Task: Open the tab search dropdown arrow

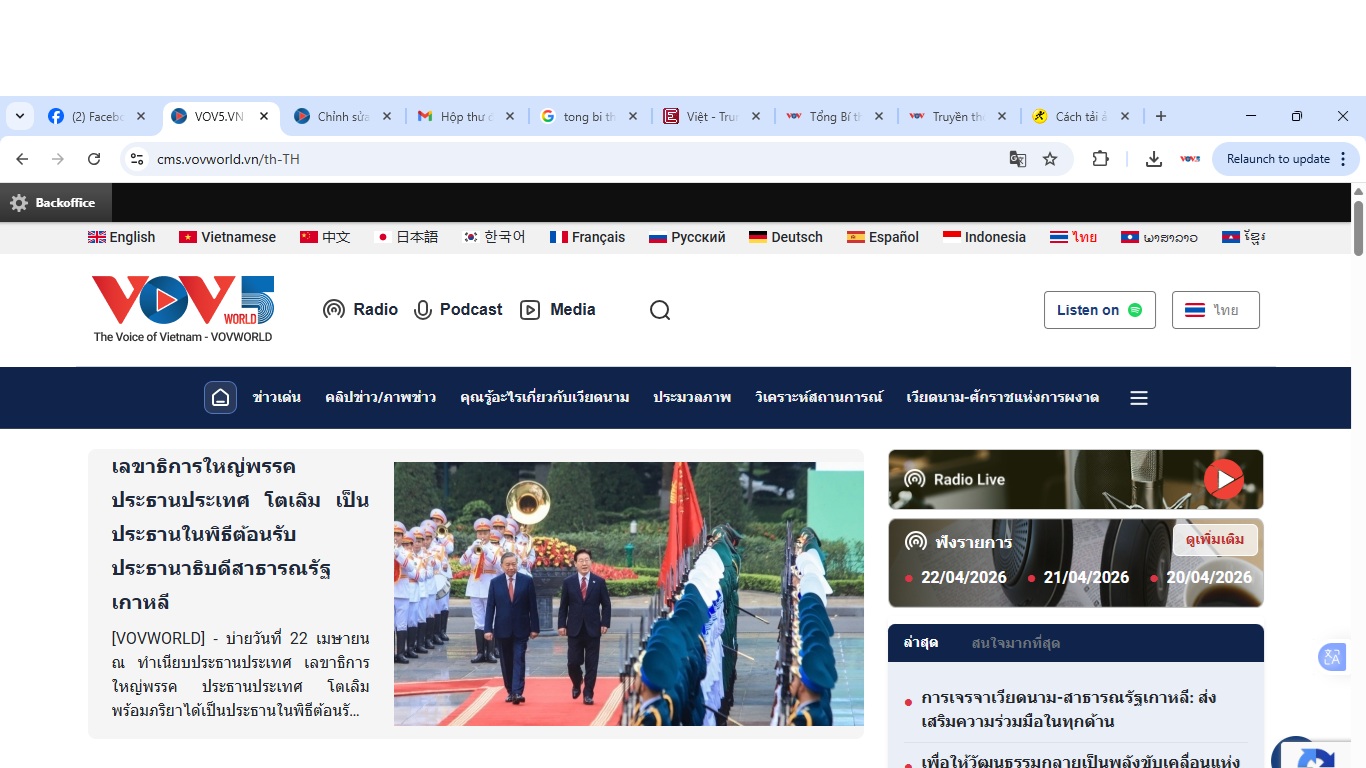Action: [x=19, y=116]
